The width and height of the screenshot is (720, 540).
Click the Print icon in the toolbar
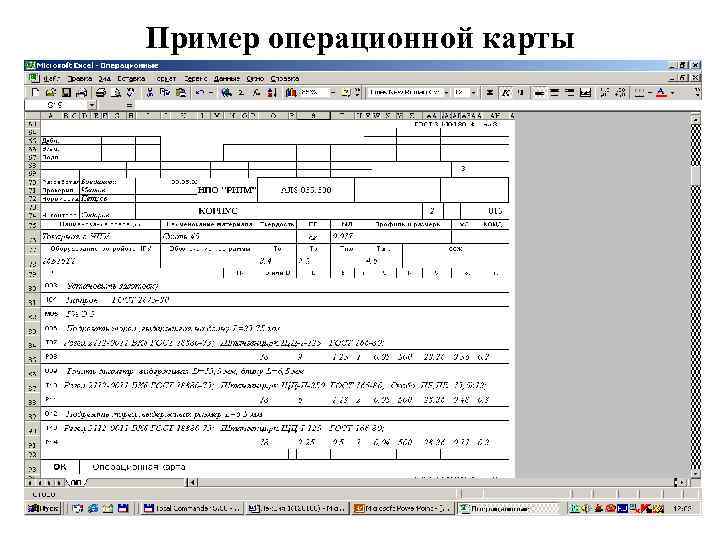101,93
